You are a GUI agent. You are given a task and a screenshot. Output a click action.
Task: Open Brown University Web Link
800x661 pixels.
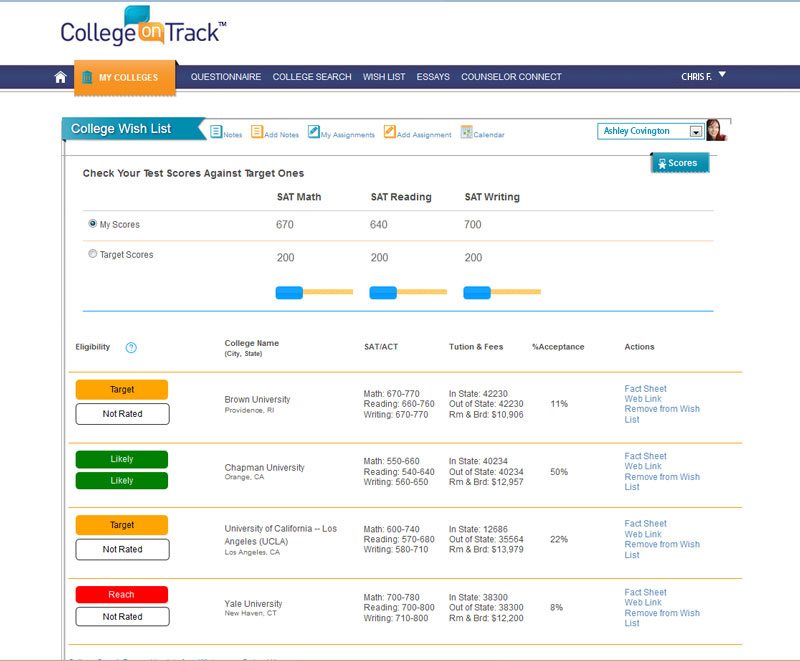(643, 399)
